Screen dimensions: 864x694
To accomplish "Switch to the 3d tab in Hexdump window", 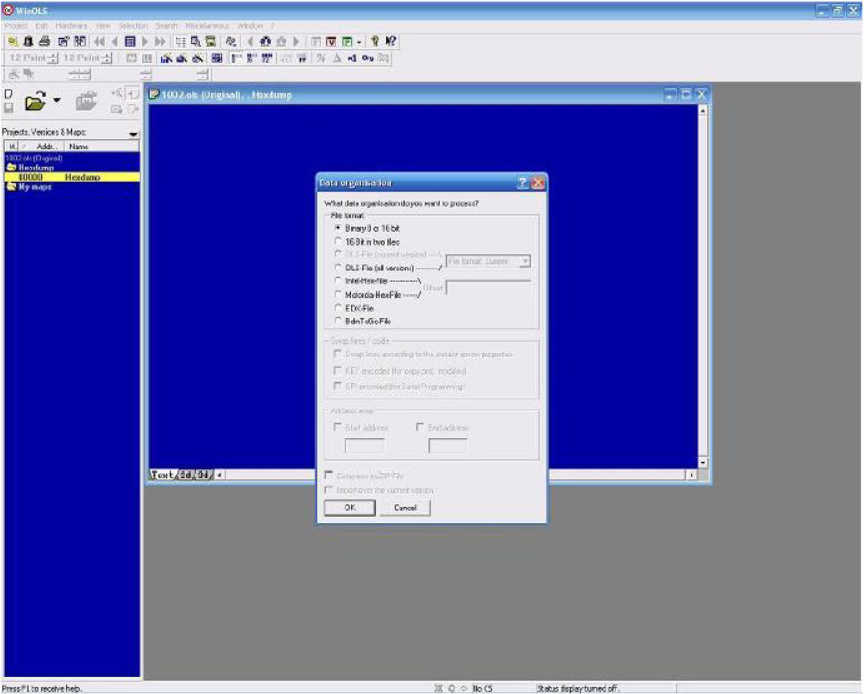I will point(203,475).
